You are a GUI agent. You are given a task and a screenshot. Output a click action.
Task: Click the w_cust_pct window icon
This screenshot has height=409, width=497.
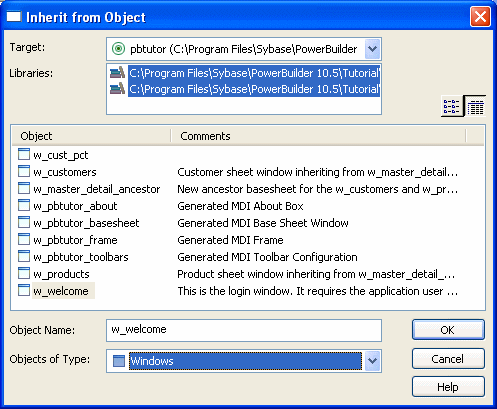tap(24, 154)
